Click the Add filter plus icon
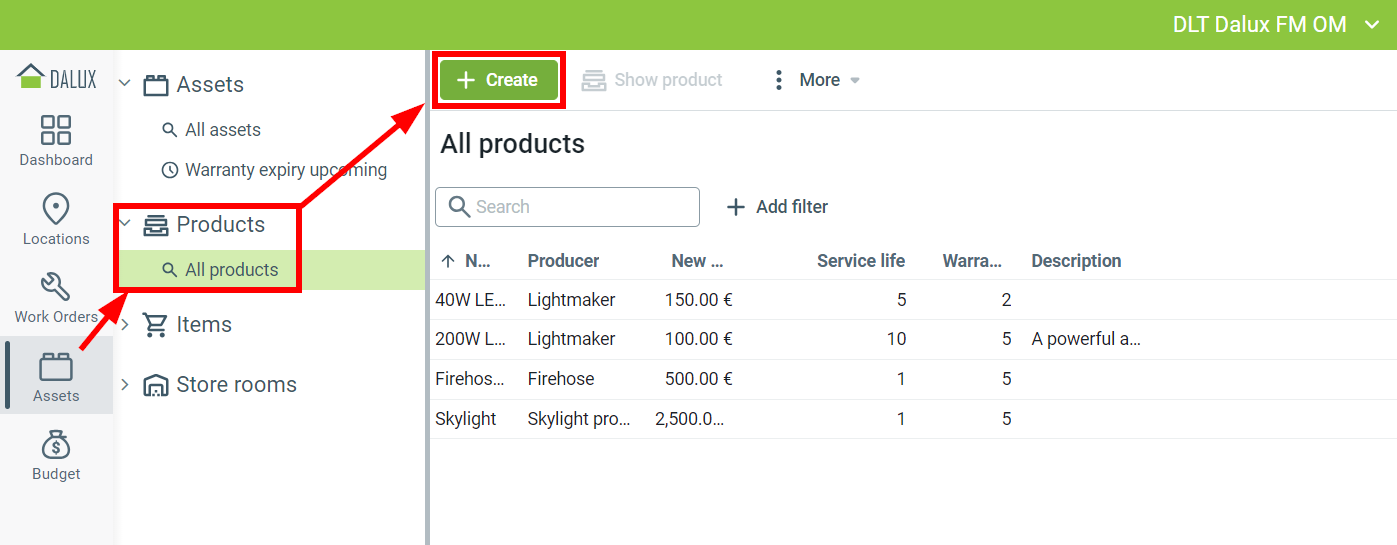The width and height of the screenshot is (1397, 545). (736, 207)
